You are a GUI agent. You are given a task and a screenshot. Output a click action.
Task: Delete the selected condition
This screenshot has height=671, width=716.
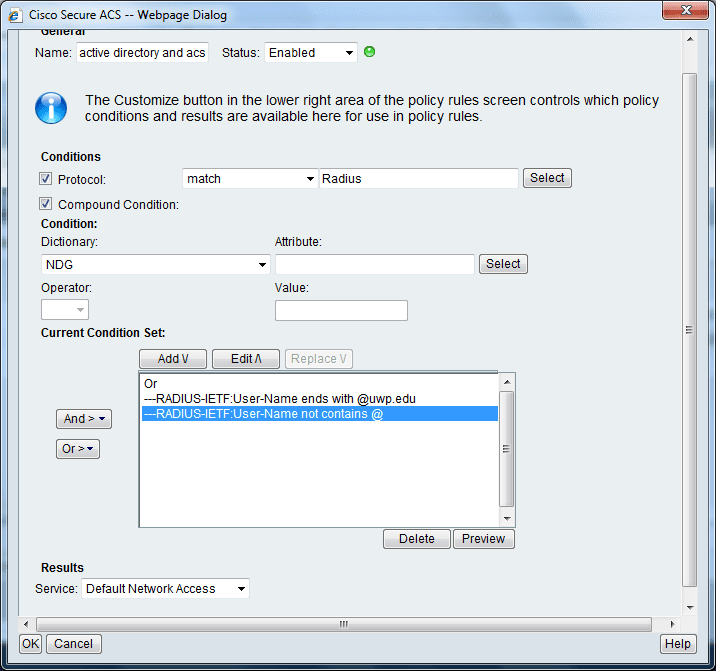pos(416,539)
